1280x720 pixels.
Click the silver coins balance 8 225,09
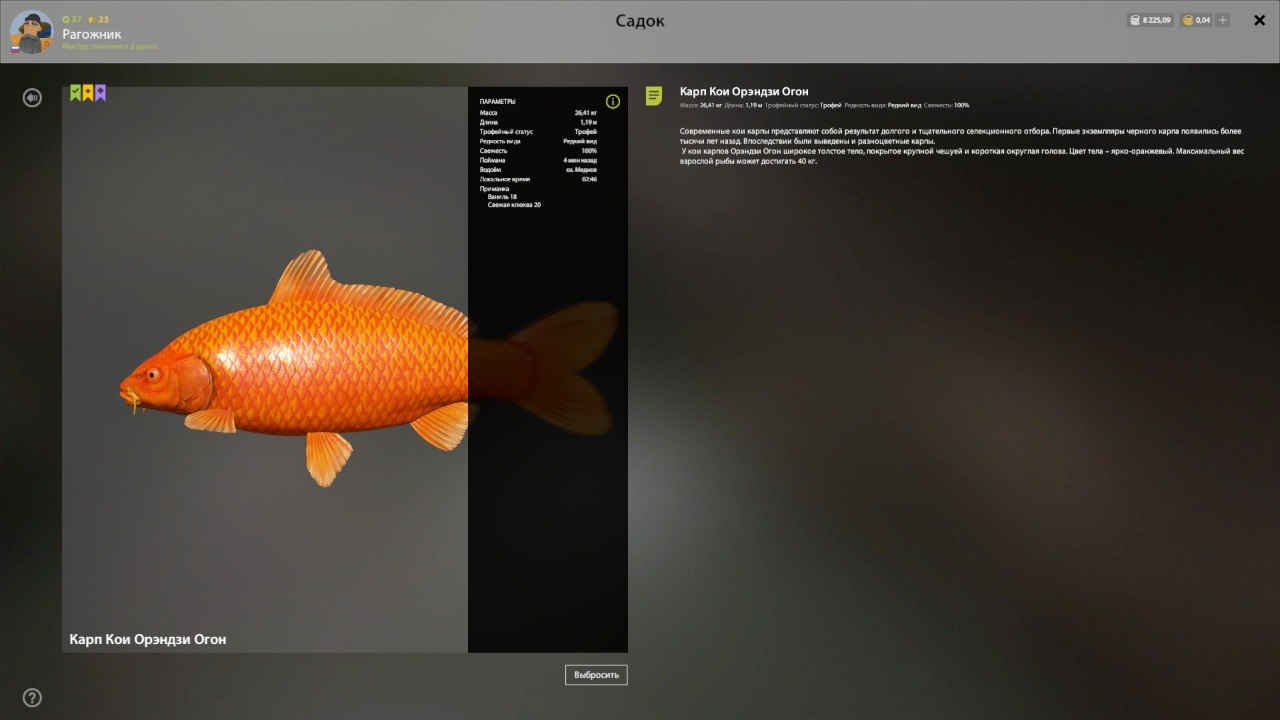(x=1149, y=20)
